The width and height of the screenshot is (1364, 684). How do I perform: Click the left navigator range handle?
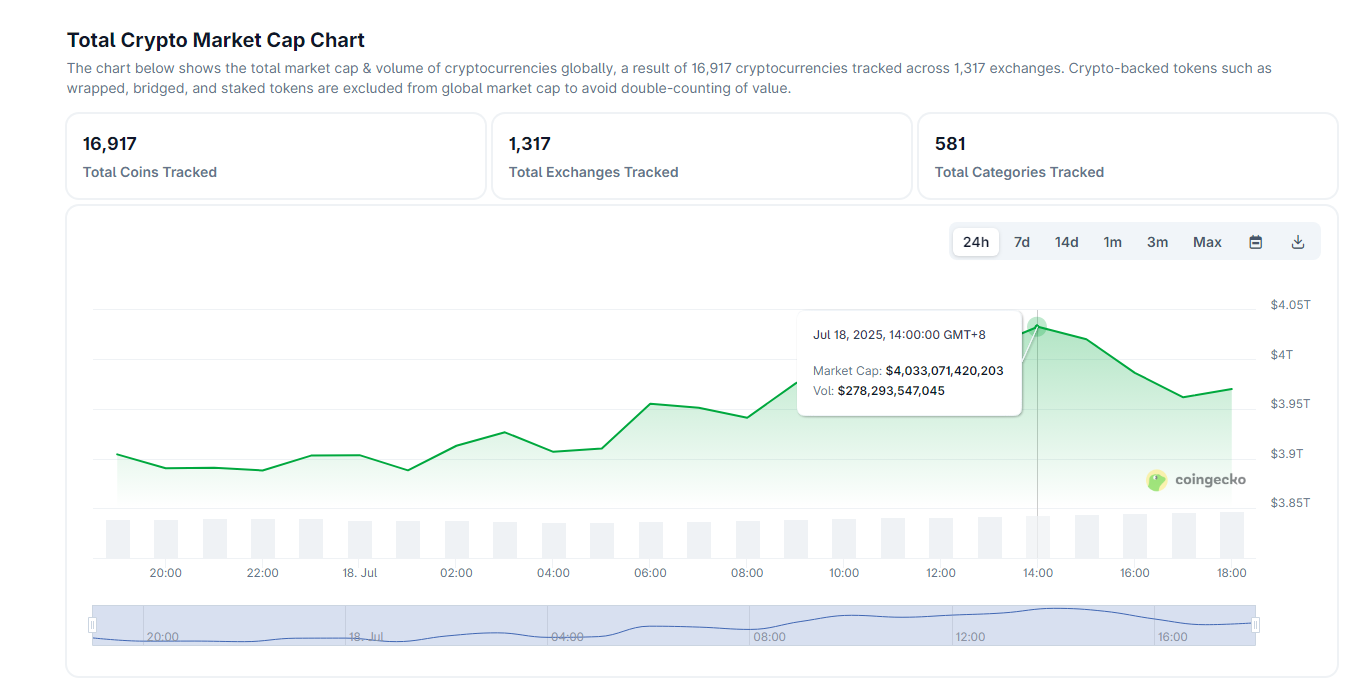coord(92,625)
